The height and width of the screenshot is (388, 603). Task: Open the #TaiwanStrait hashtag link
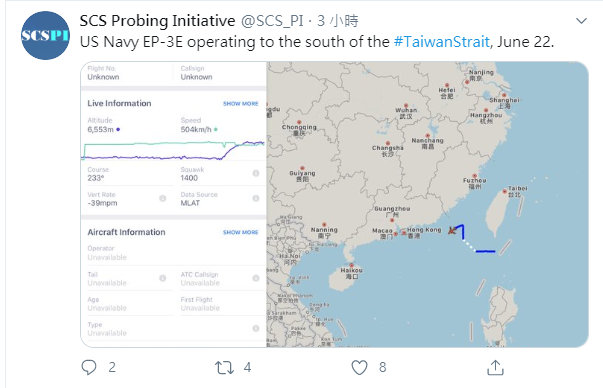click(x=441, y=42)
